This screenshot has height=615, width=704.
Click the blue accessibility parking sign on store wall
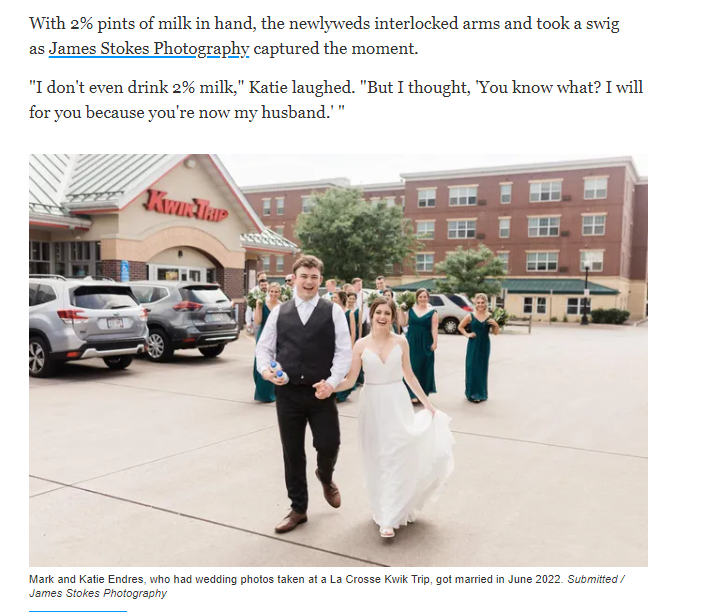[125, 271]
